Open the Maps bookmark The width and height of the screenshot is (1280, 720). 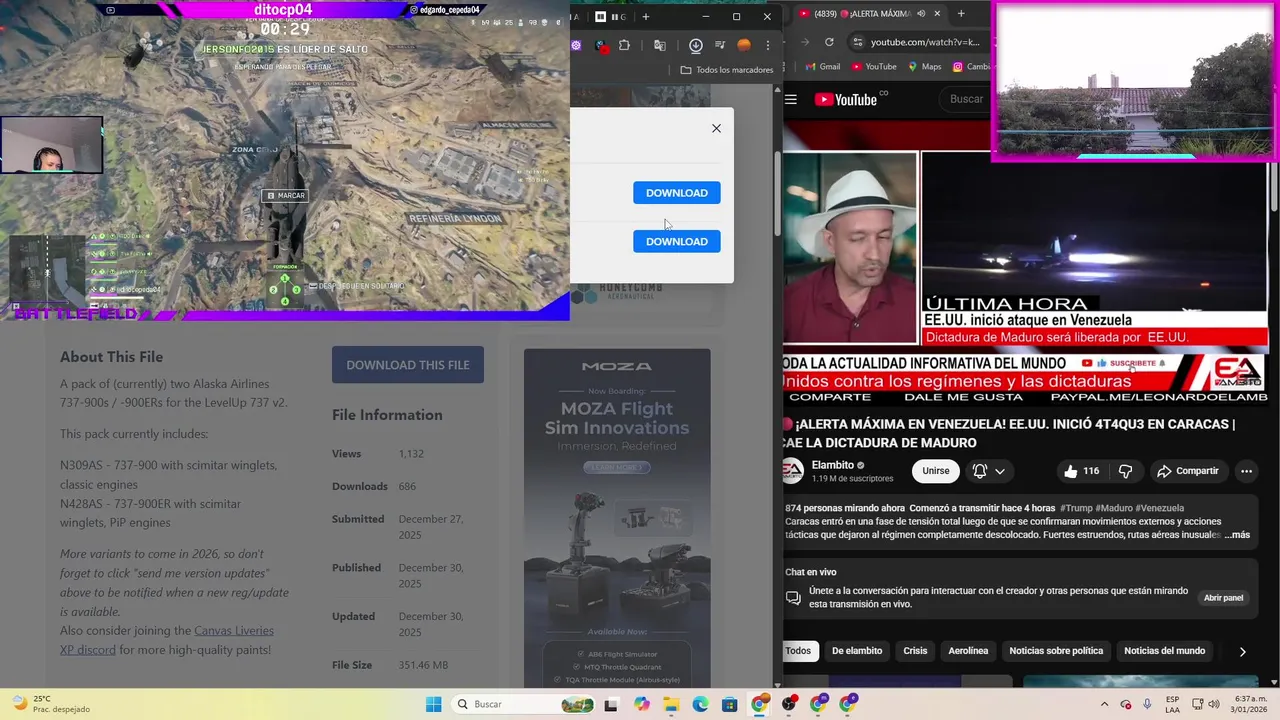click(x=924, y=67)
